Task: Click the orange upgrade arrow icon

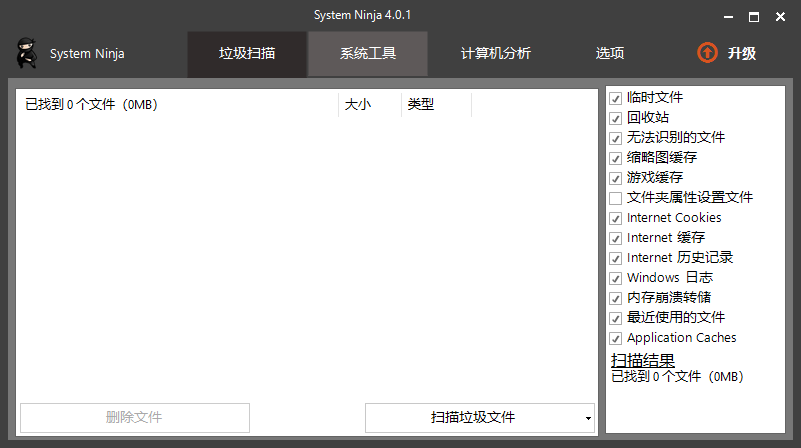Action: pos(707,53)
